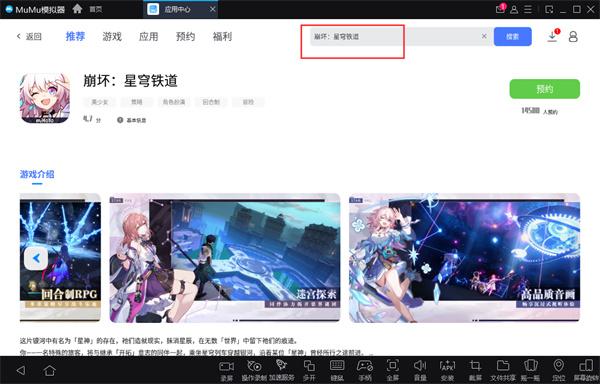Screen dimensions: 600x384
Task: Click the game title 崩坏：星穹铁道
Action: pos(130,81)
